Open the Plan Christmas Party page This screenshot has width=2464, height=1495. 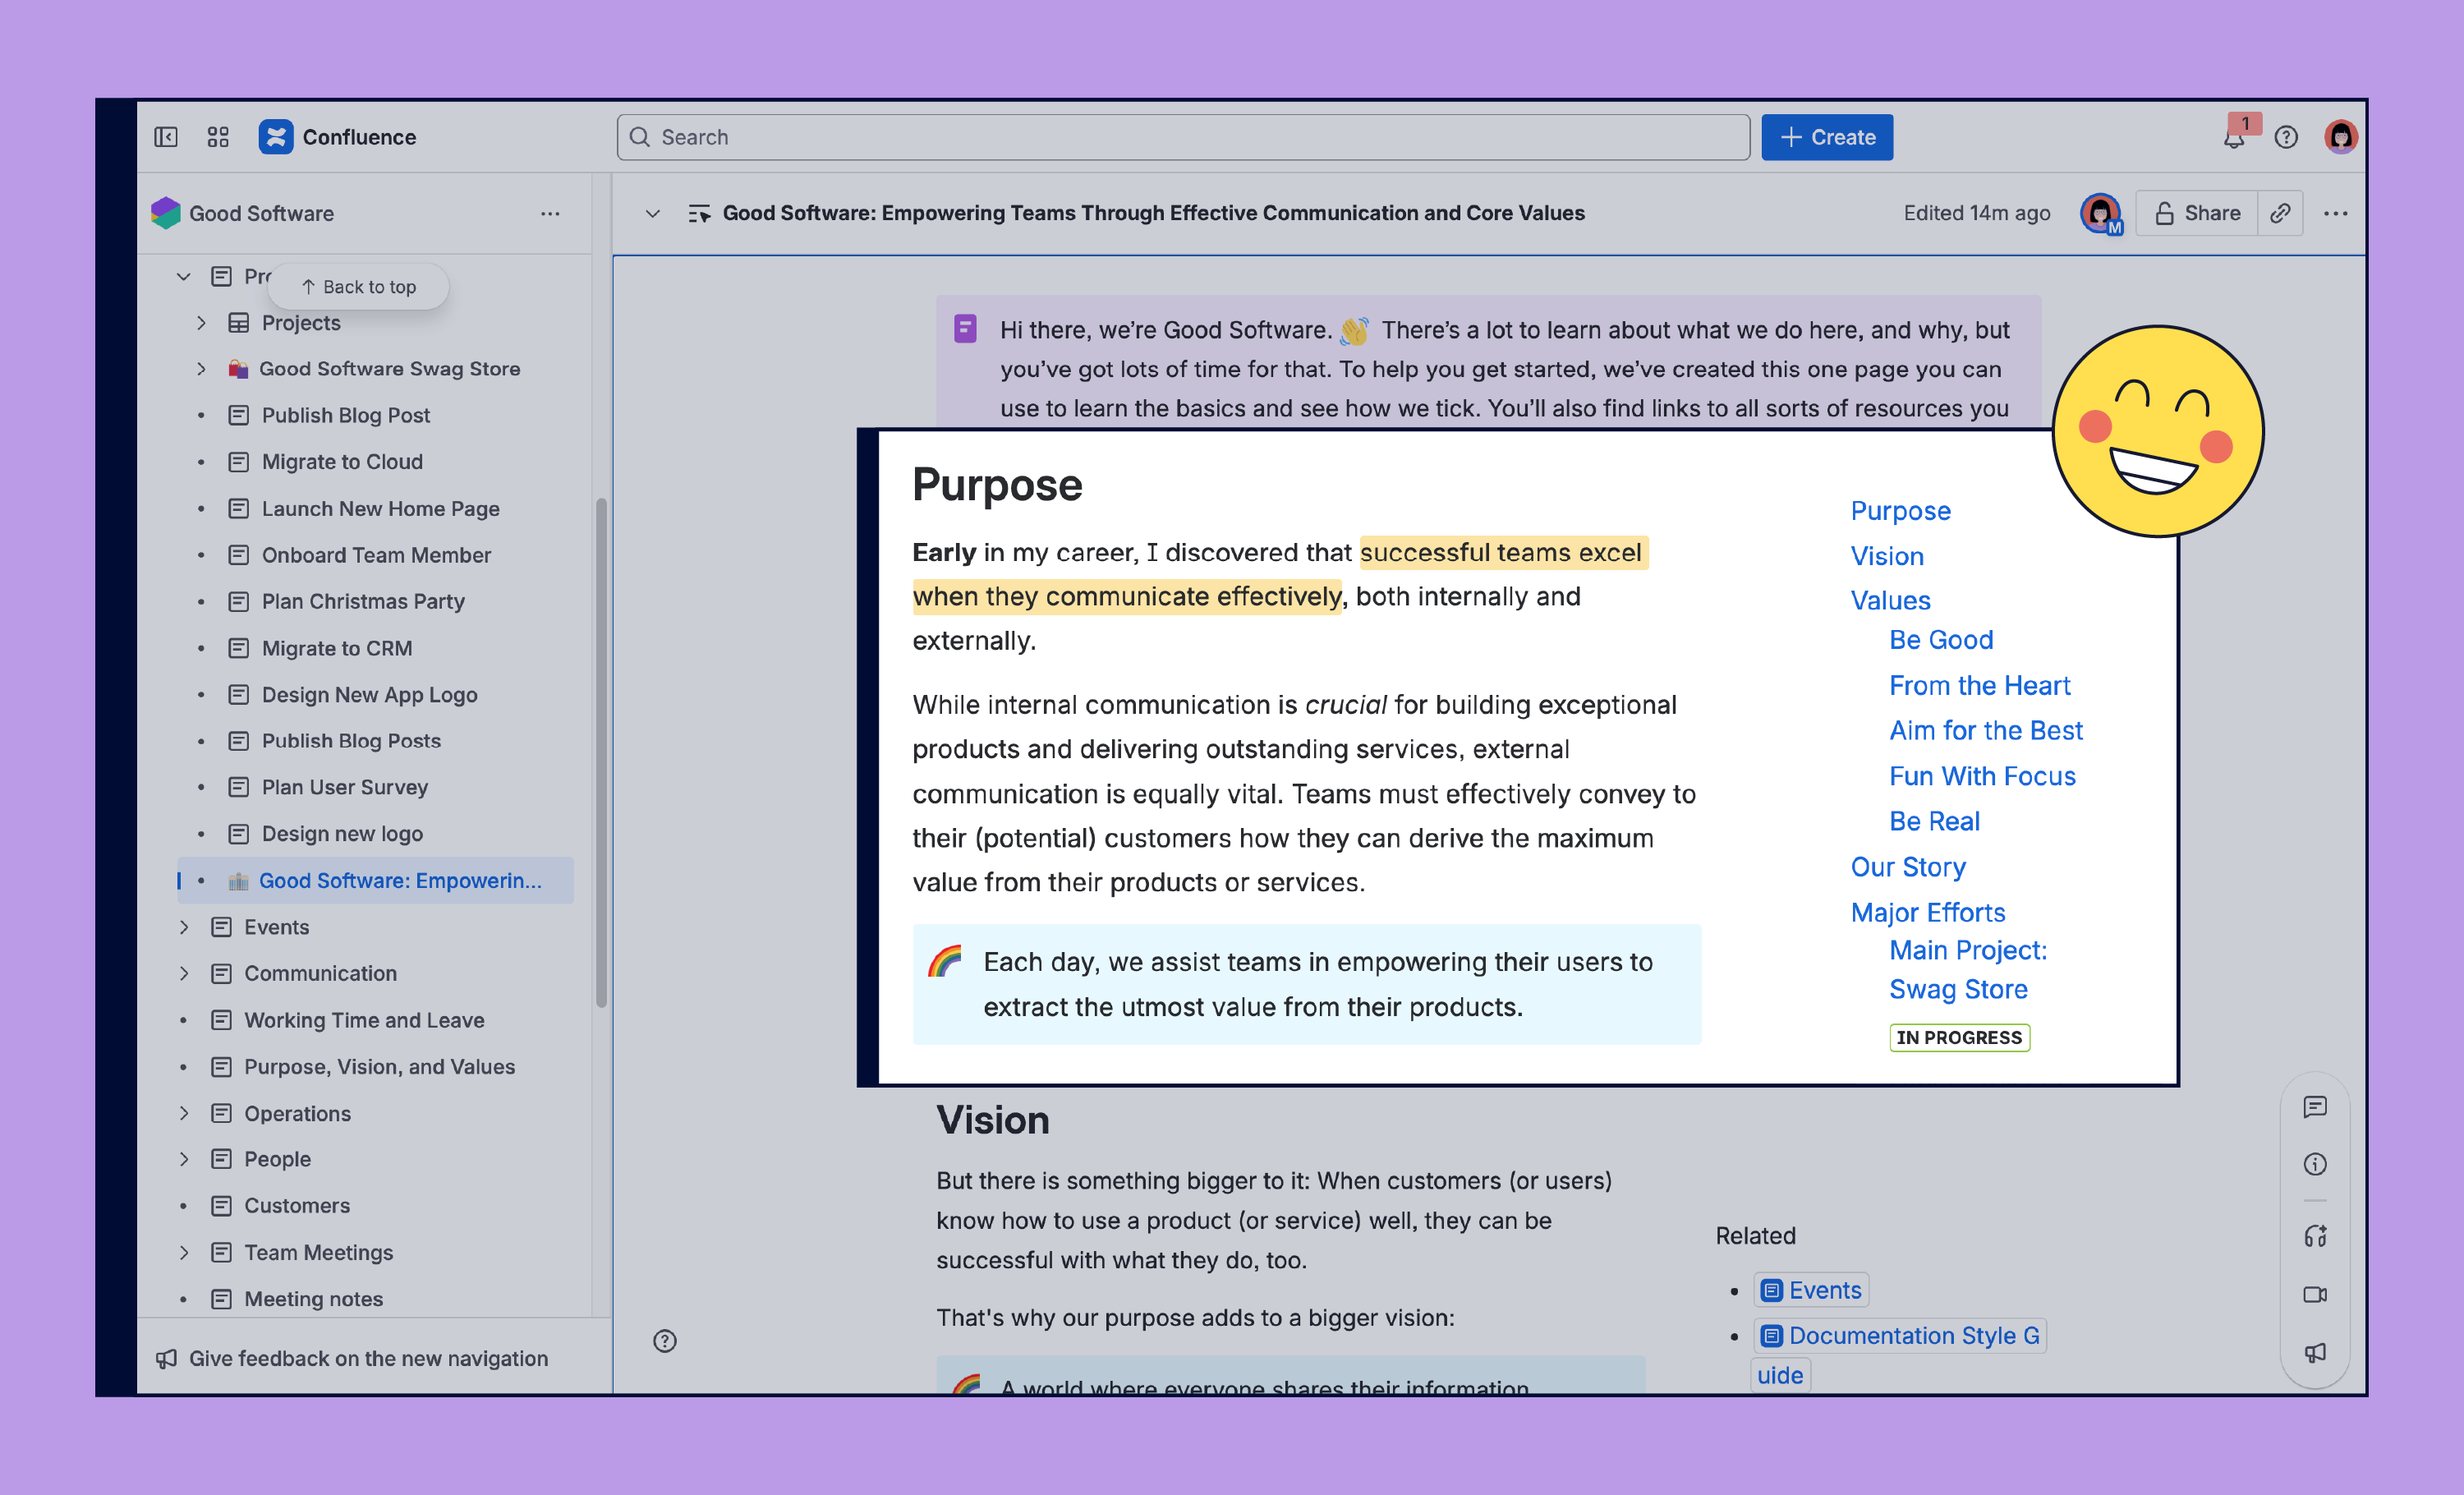click(x=363, y=601)
